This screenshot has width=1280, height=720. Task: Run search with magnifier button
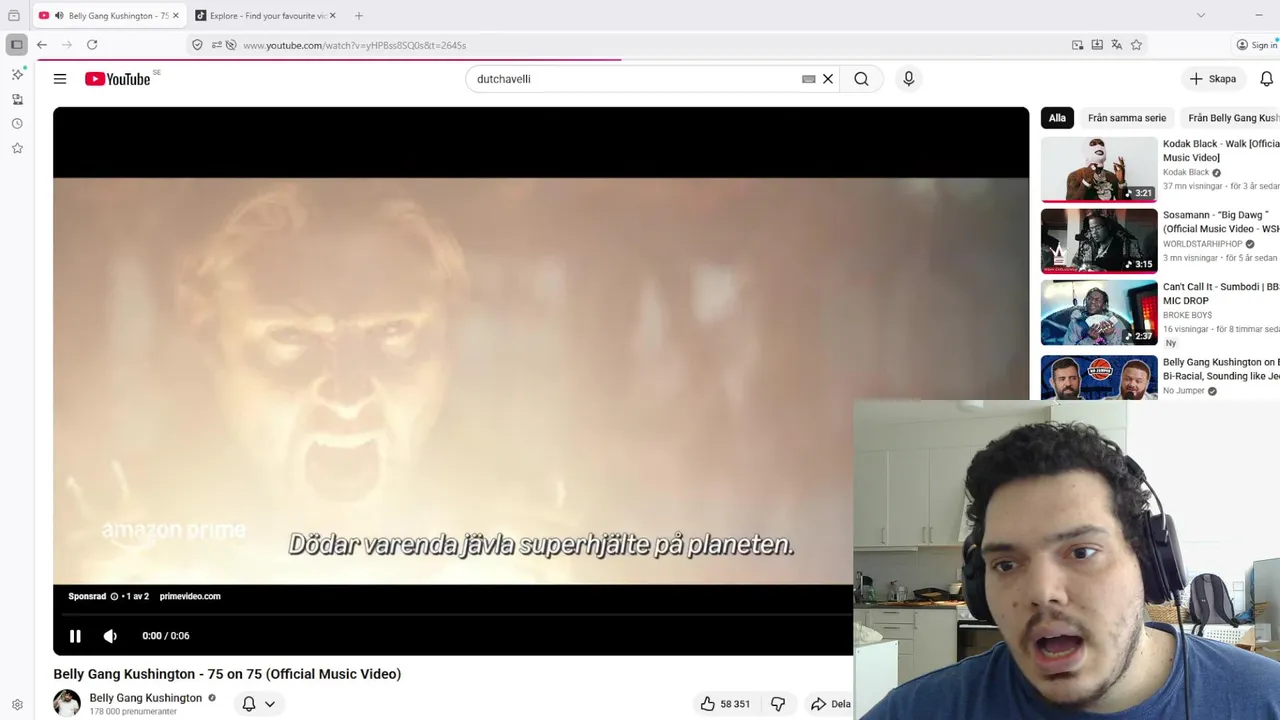click(x=861, y=79)
